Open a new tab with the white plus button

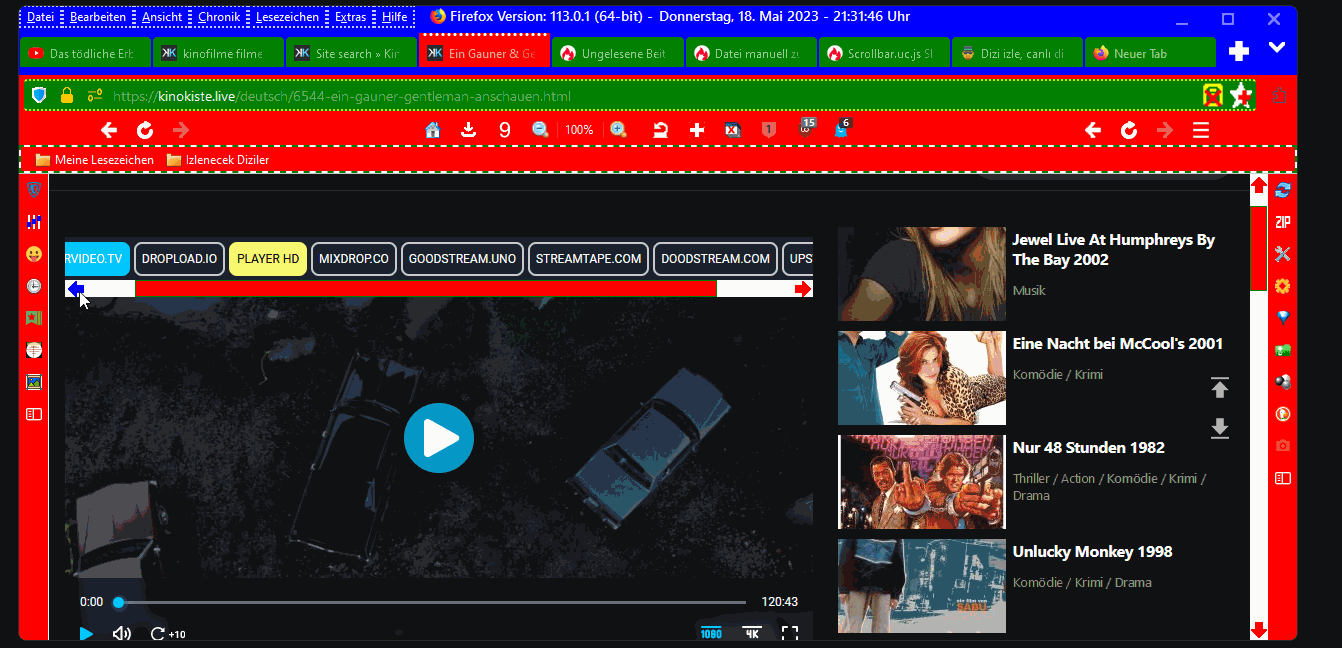tap(1239, 51)
